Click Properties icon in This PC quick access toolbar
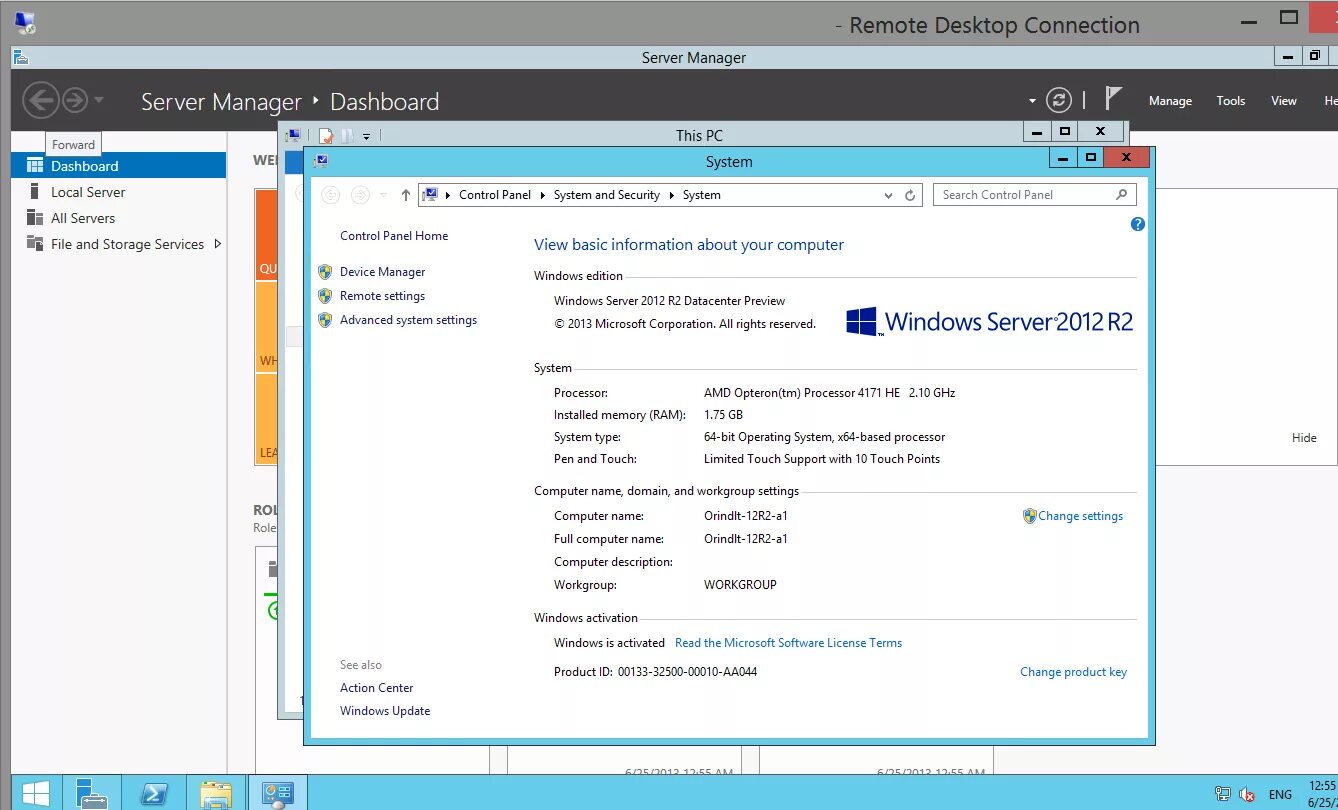The height and width of the screenshot is (810, 1338). 325,135
